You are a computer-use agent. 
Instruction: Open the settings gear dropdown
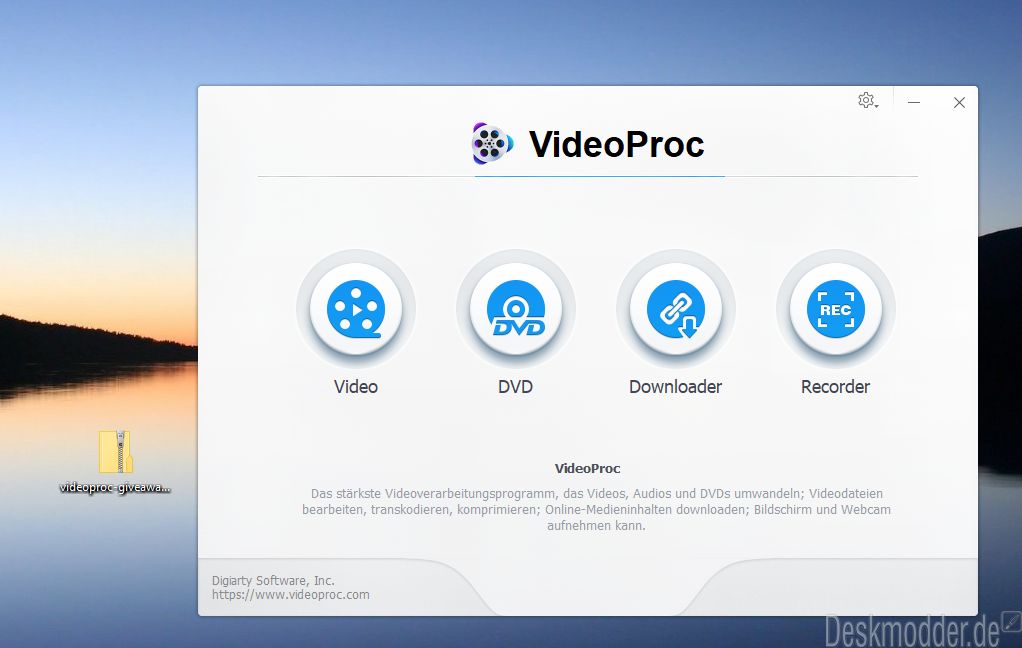tap(868, 101)
